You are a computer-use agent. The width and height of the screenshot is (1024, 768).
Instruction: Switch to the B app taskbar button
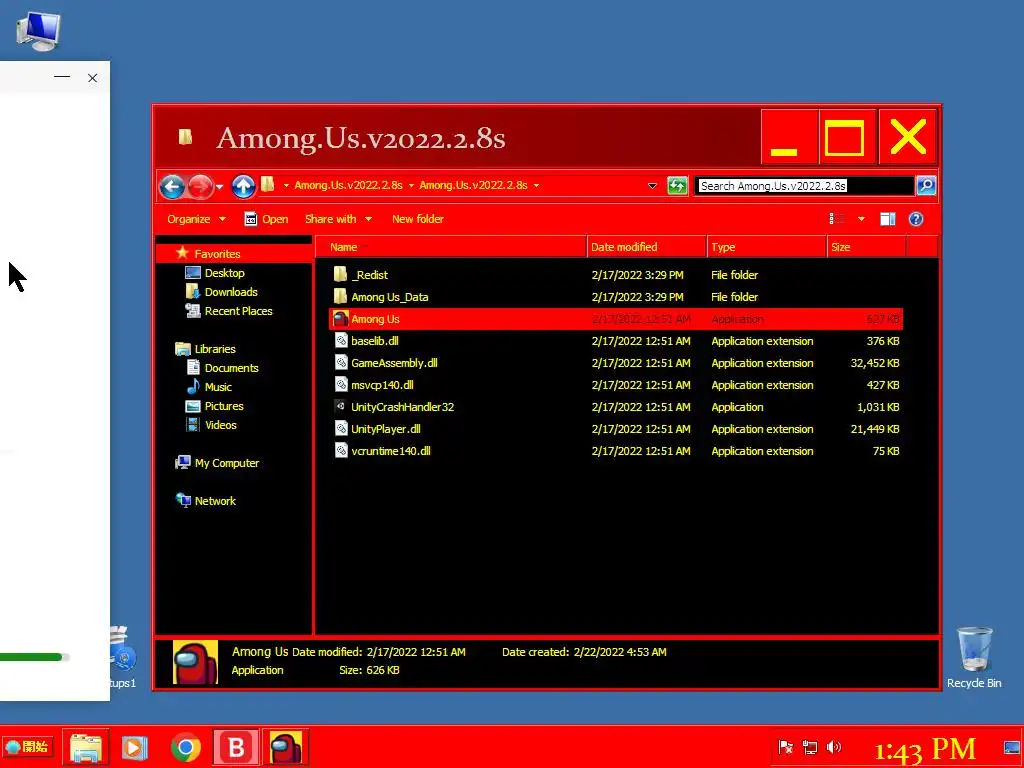[236, 747]
